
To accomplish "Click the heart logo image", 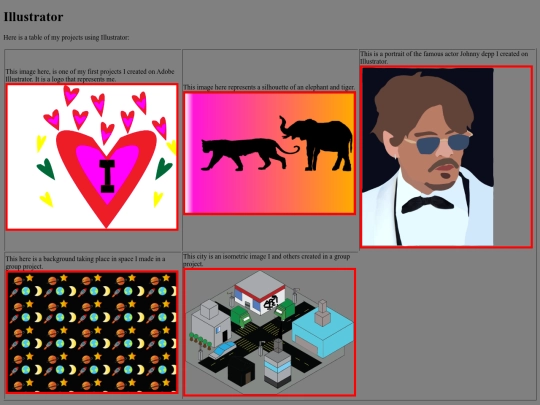I will click(x=92, y=157).
